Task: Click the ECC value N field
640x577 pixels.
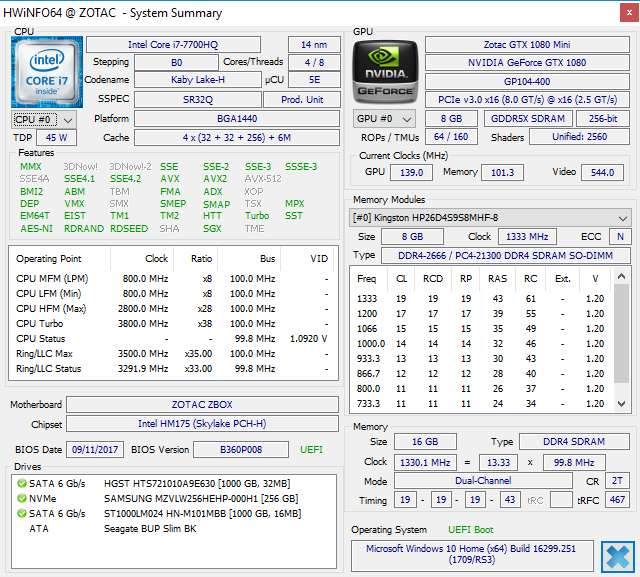Action: tap(620, 236)
